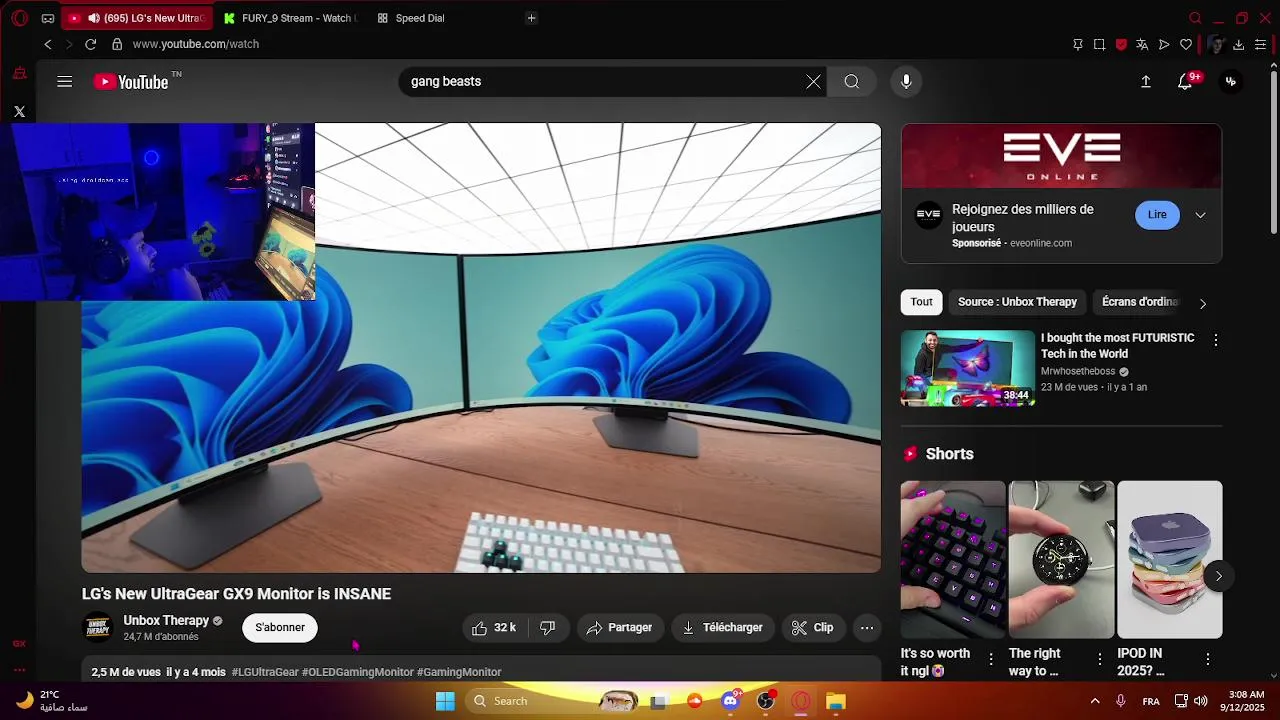Like the video with thumbs up

pos(494,628)
